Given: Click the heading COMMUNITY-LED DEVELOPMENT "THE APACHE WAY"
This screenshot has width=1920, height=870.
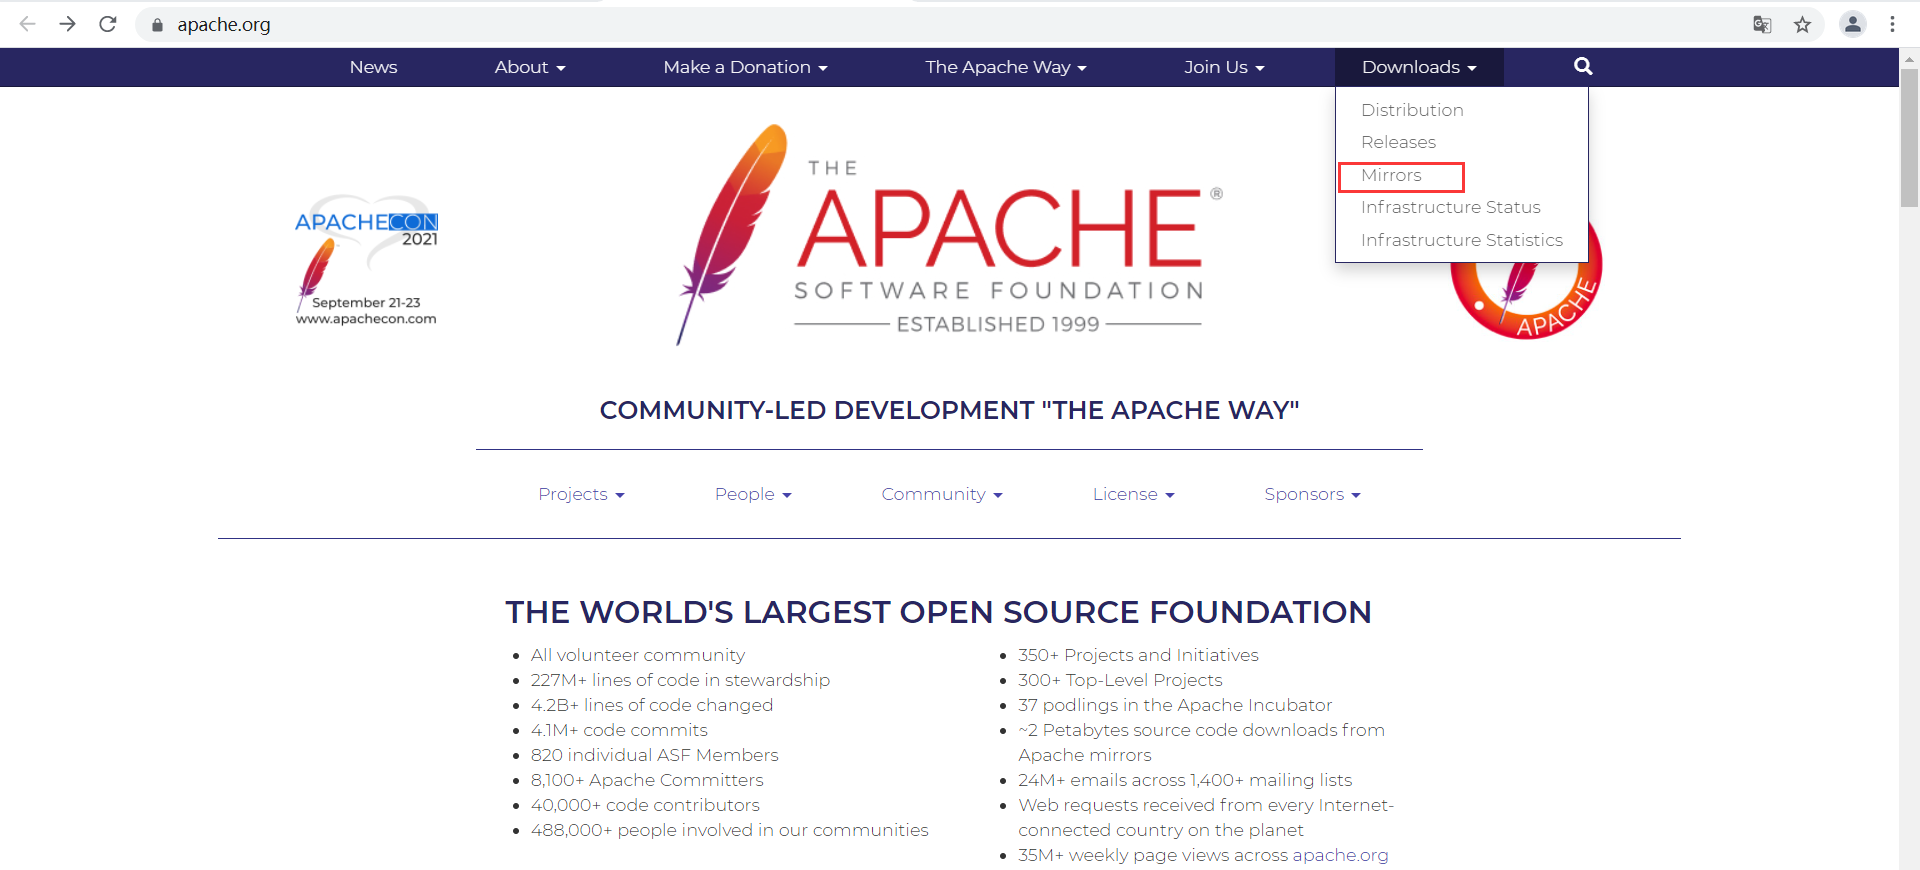Looking at the screenshot, I should (x=949, y=410).
